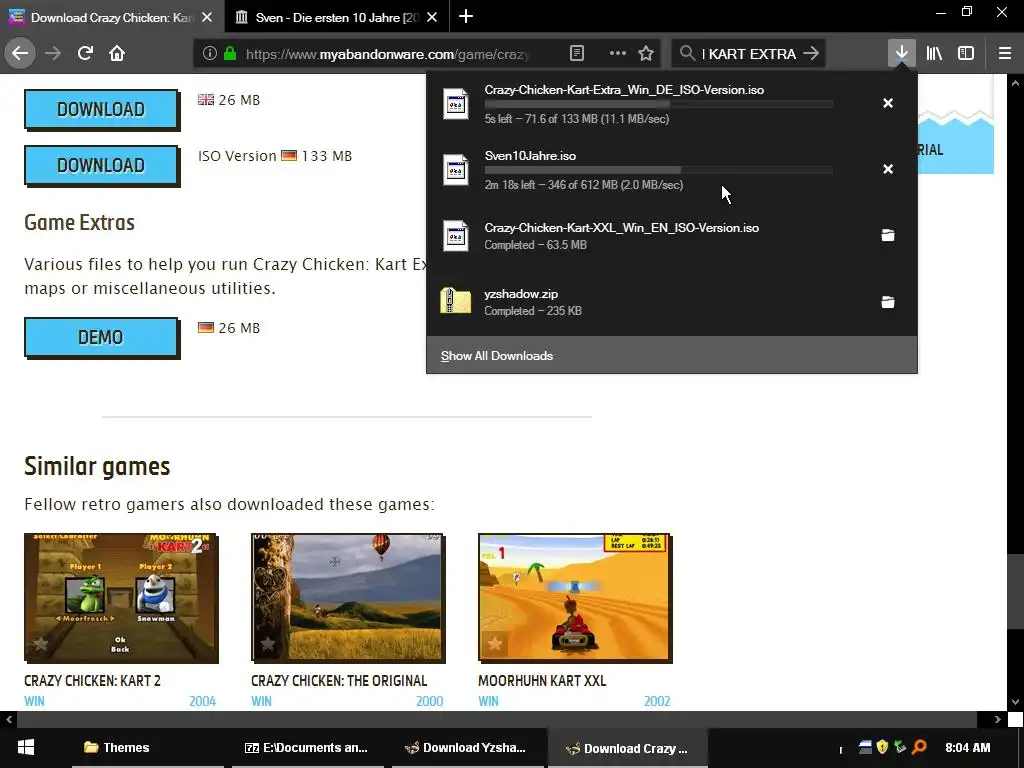Cancel the Crazy-Chicken-Kart-Extra ISO download
This screenshot has width=1024, height=768.
point(888,103)
